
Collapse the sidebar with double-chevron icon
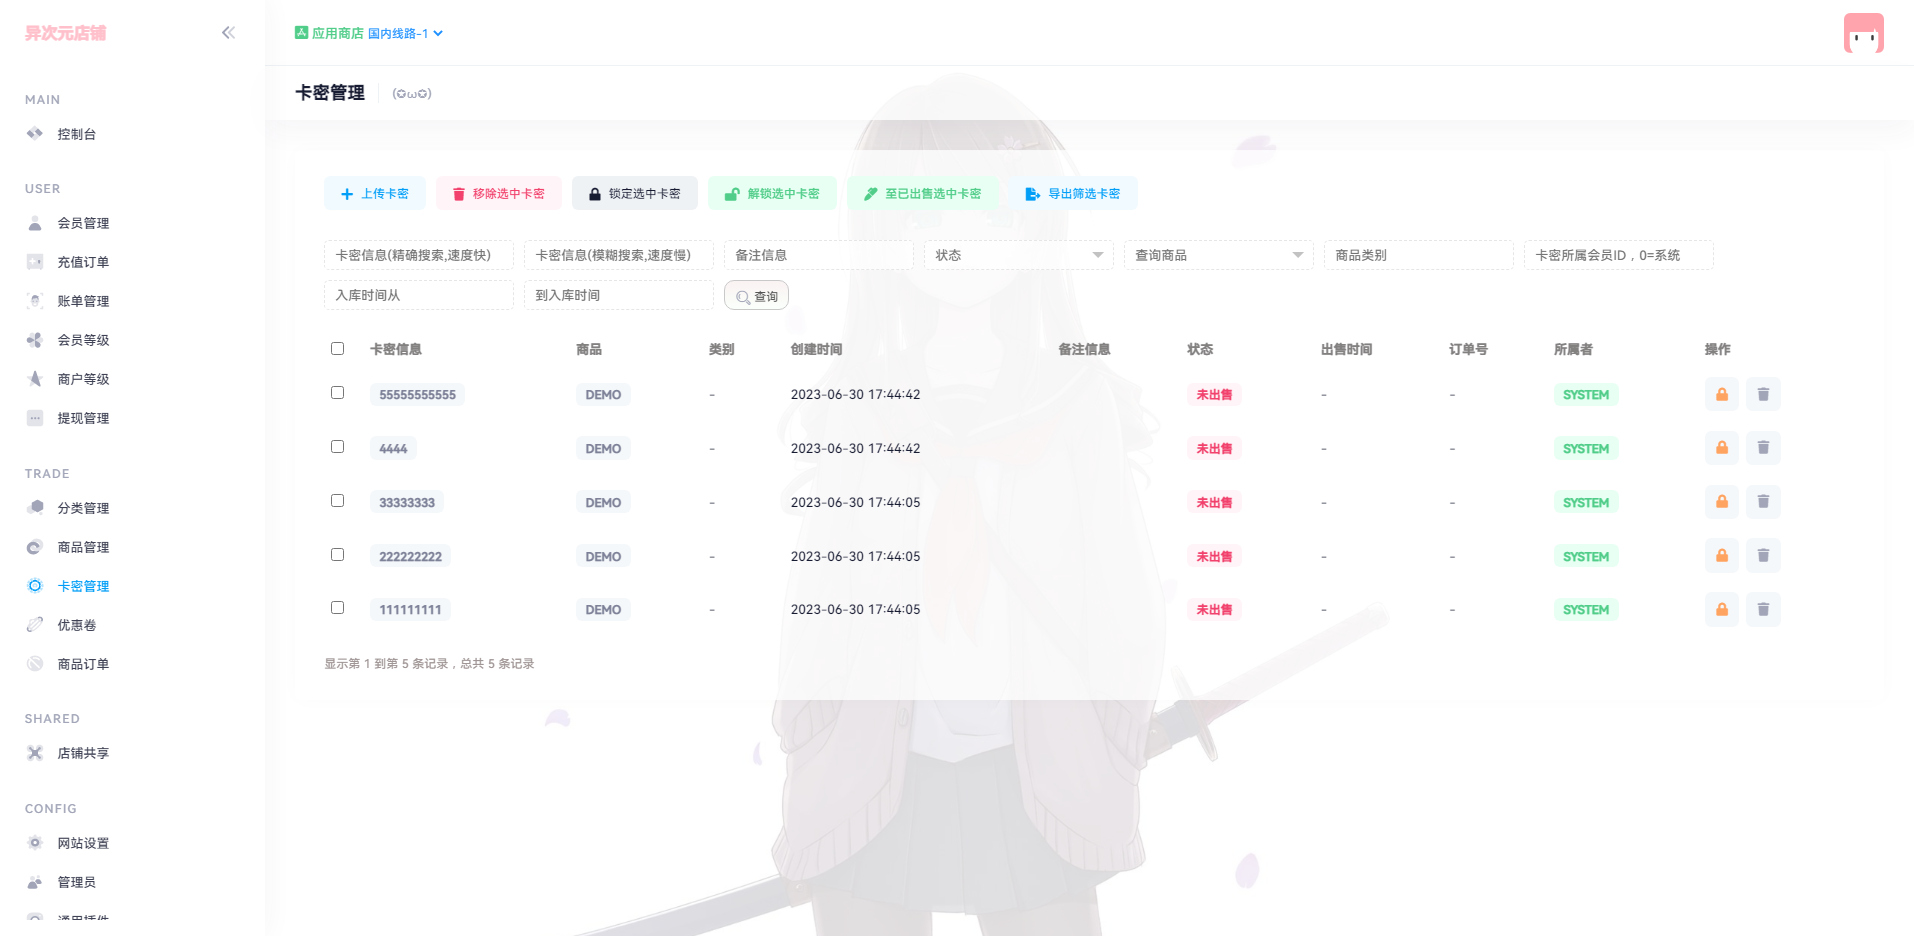pyautogui.click(x=228, y=33)
